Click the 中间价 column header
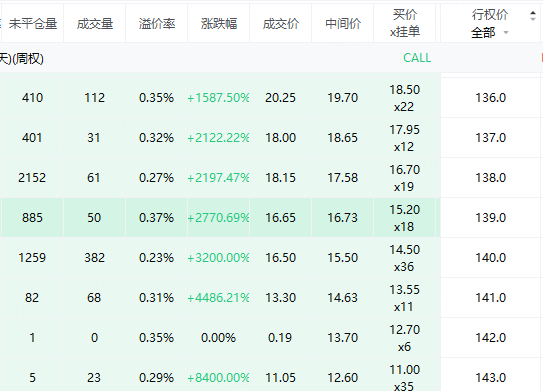Screen dimensions: 543x391 (x=343, y=24)
